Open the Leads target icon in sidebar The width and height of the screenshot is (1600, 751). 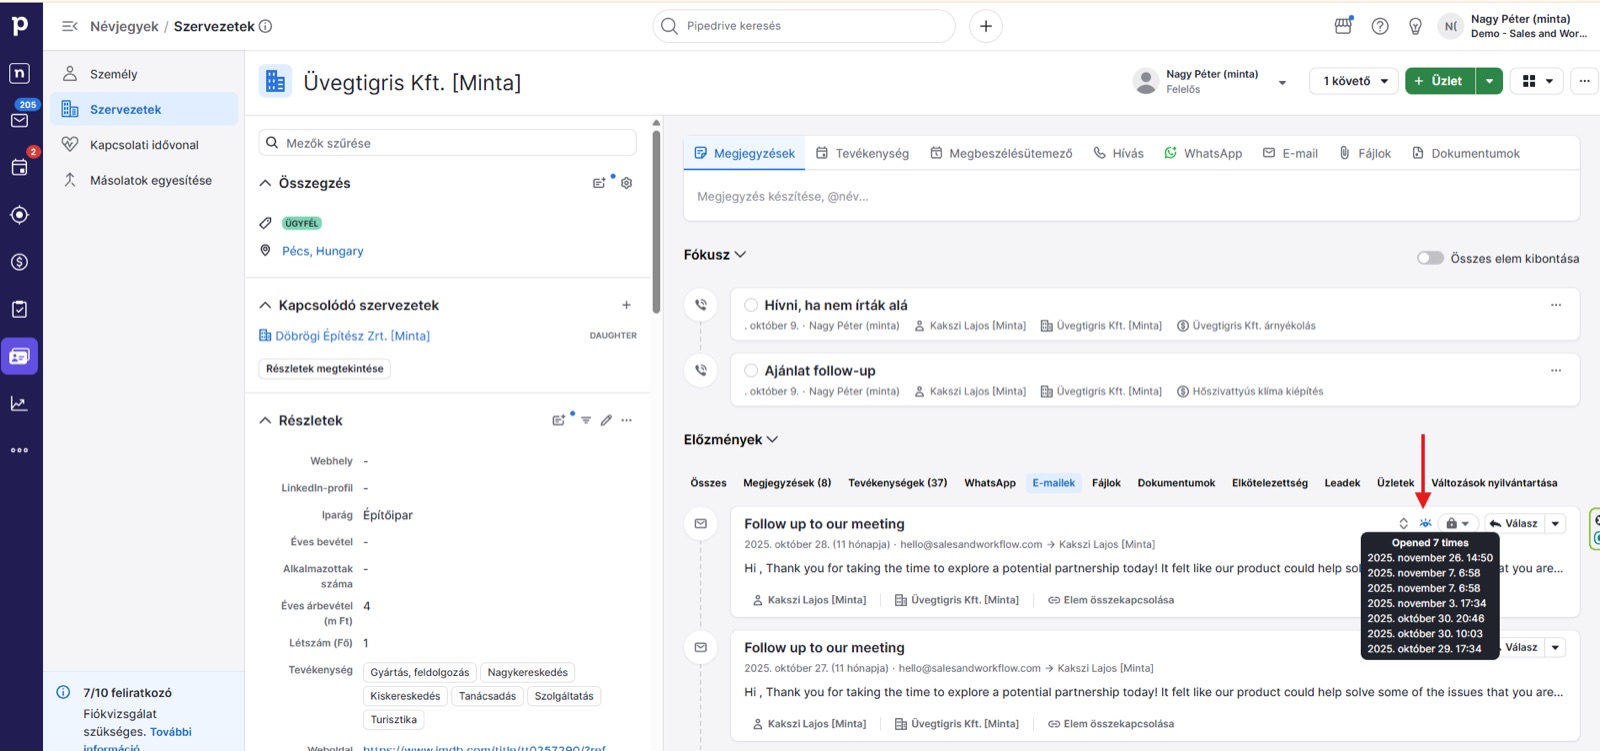[20, 215]
